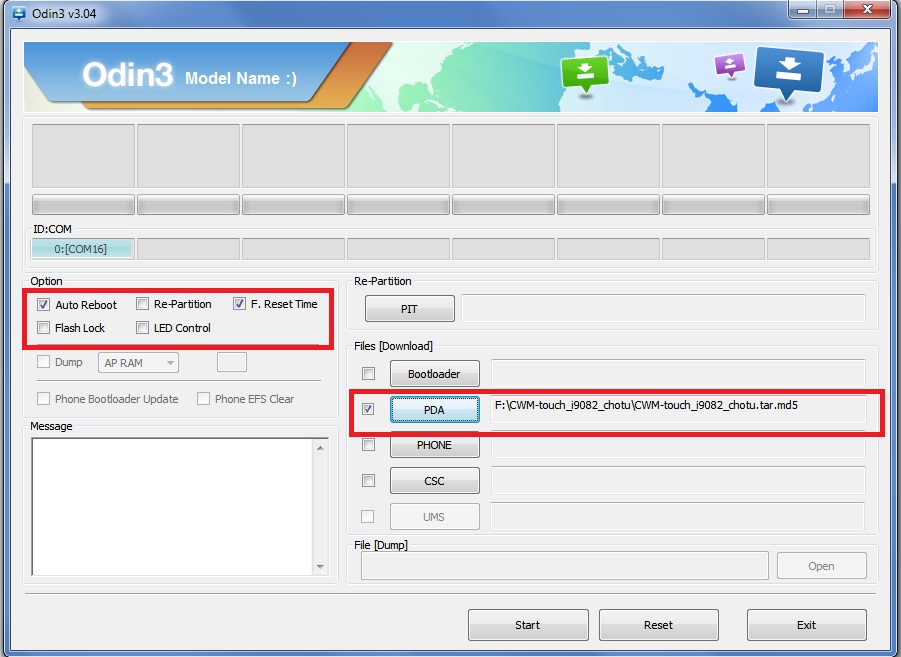Viewport: 901px width, 657px height.
Task: Click the green download icon in banner
Action: 584,74
